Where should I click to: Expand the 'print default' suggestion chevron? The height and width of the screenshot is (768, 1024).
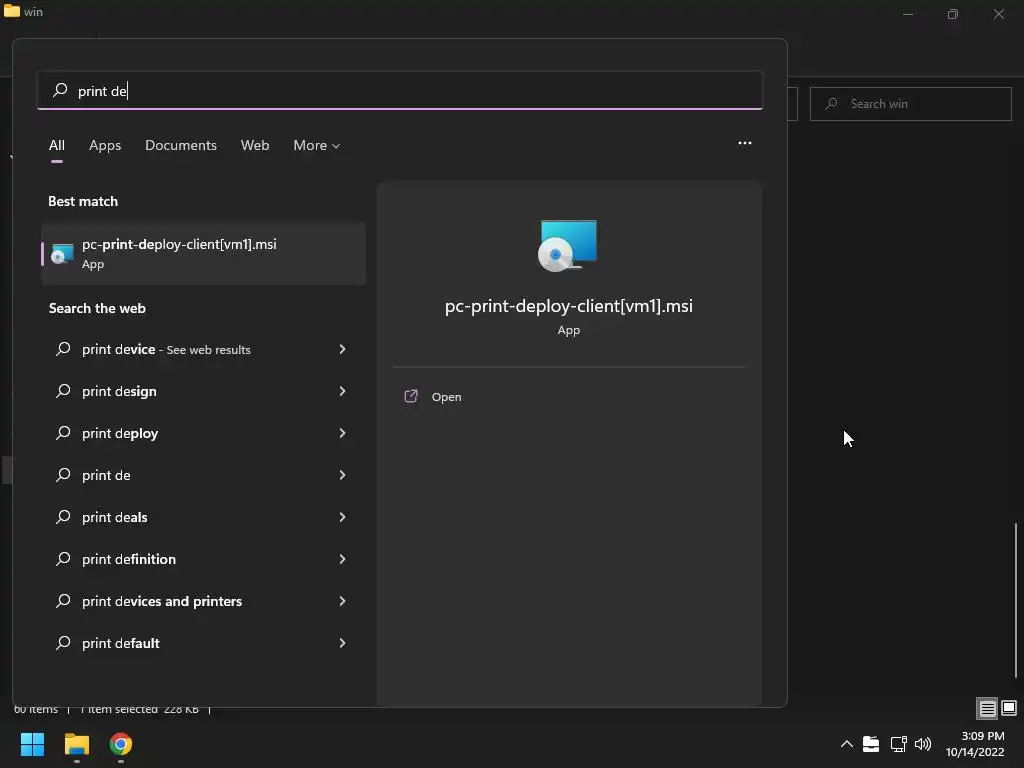tap(342, 643)
